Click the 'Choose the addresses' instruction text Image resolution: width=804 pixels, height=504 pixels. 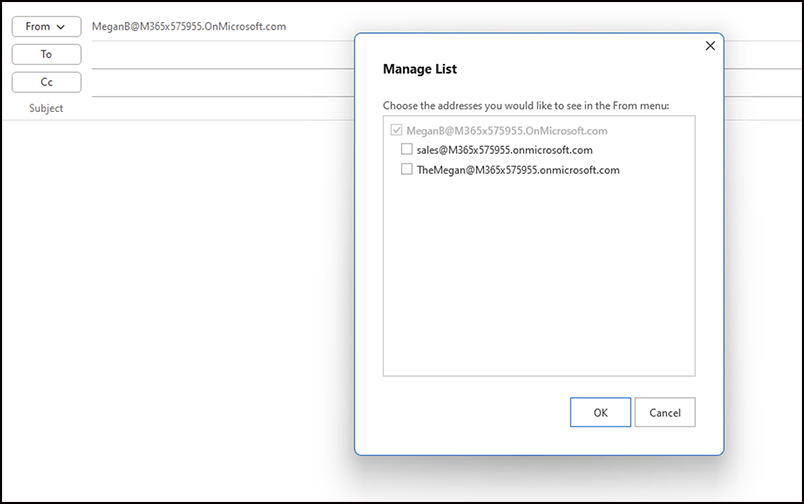[525, 105]
